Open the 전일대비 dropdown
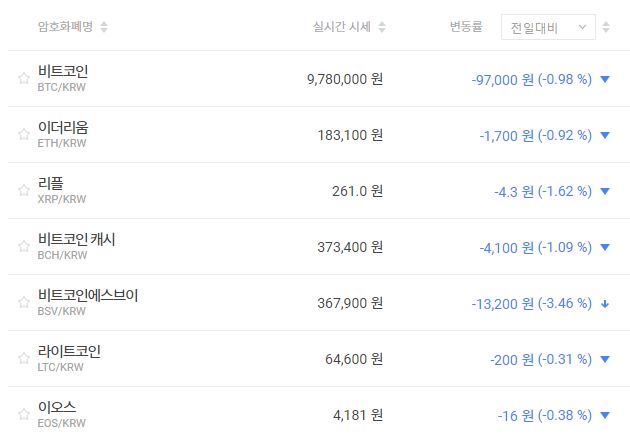Viewport: 630px width, 438px height. tap(547, 27)
